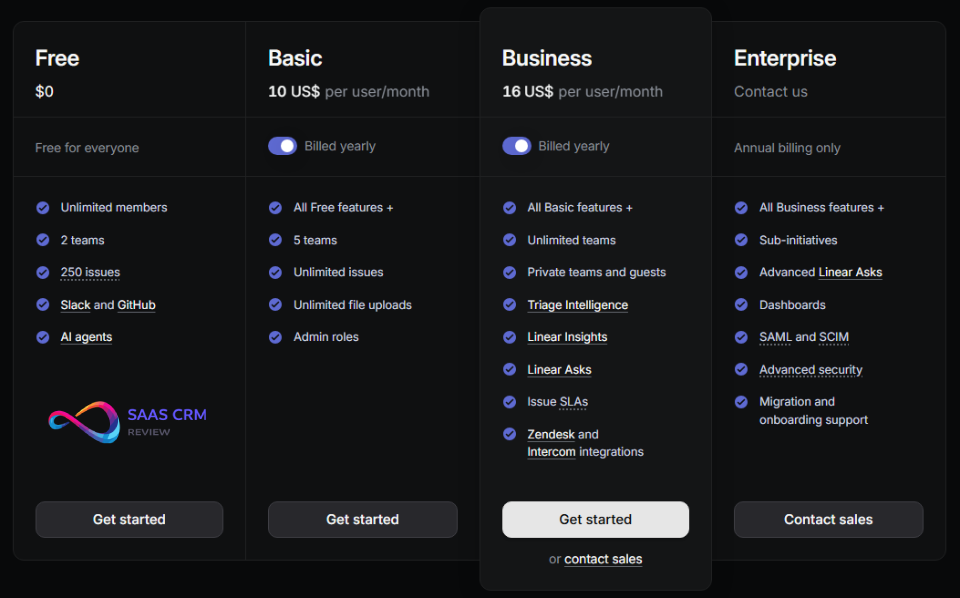Click Contact sales button under Enterprise

point(828,520)
